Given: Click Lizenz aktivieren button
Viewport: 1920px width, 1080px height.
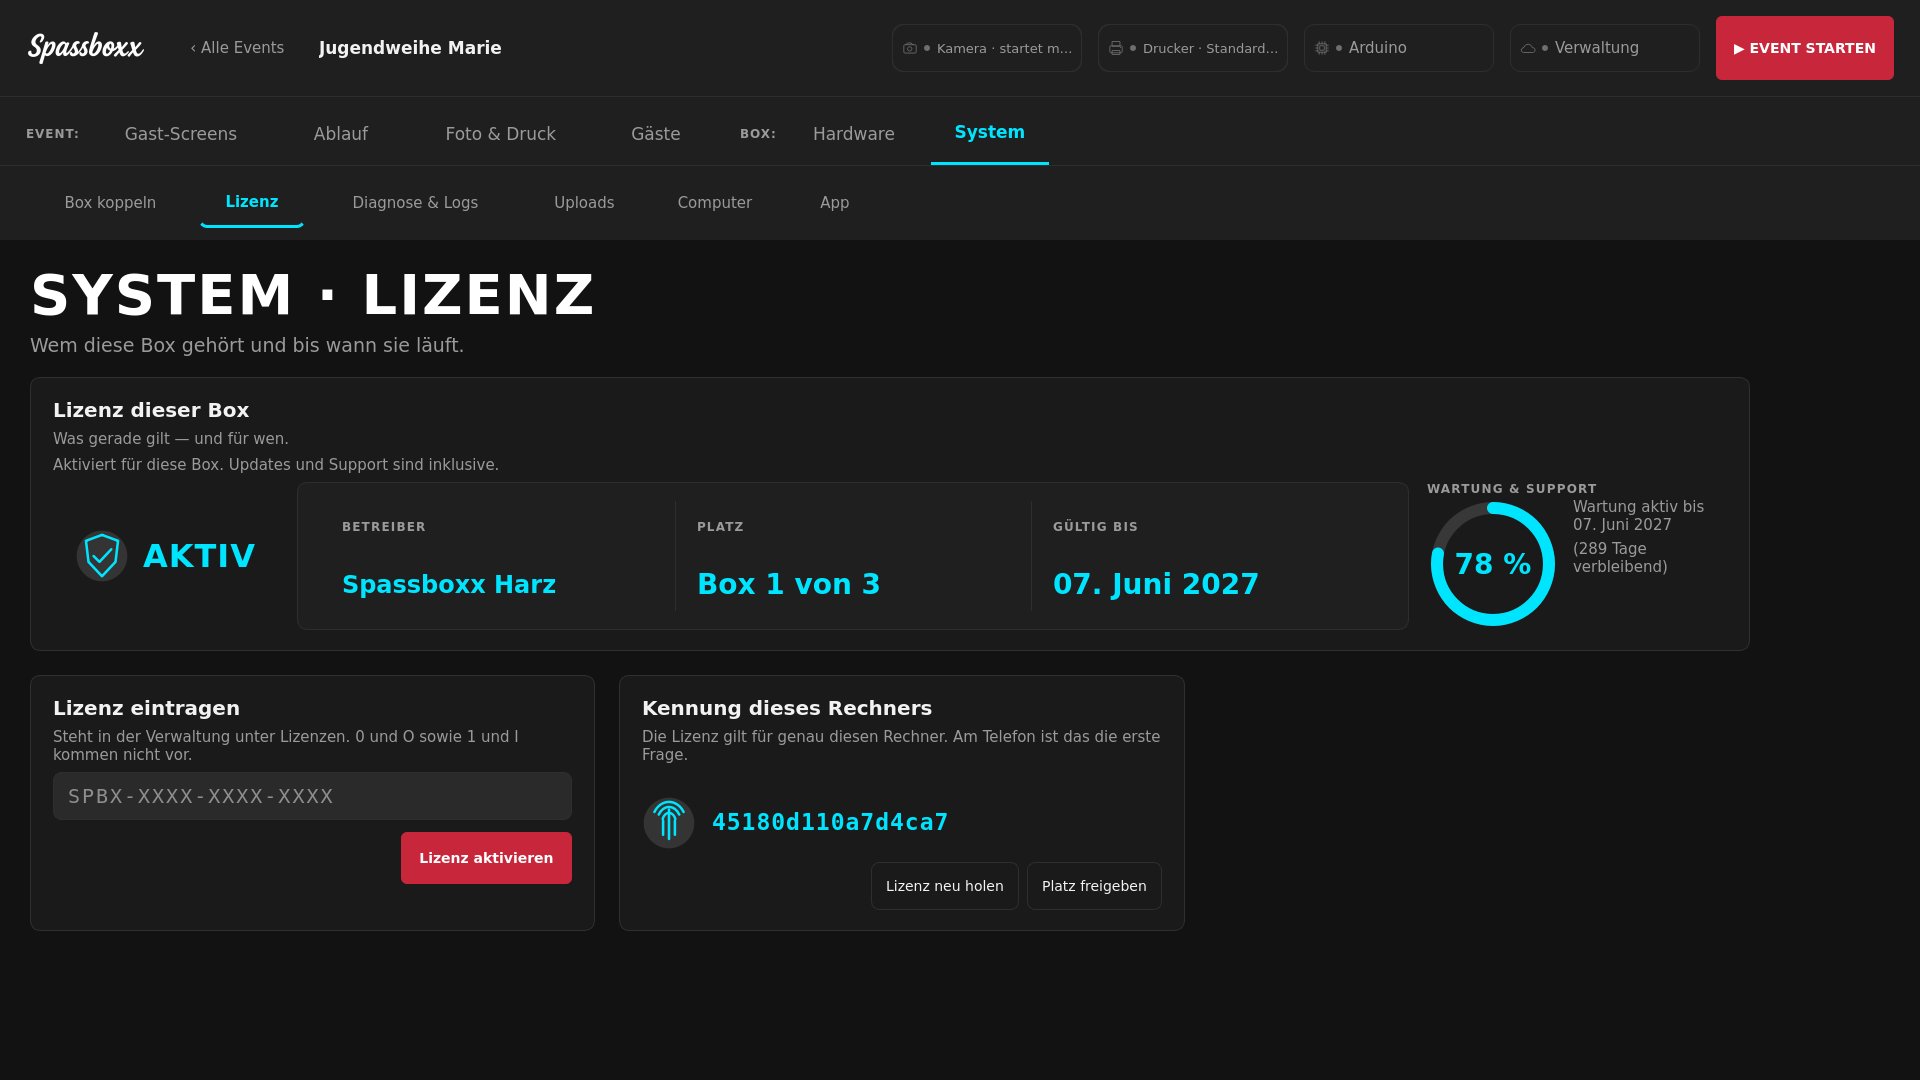Looking at the screenshot, I should 486,858.
